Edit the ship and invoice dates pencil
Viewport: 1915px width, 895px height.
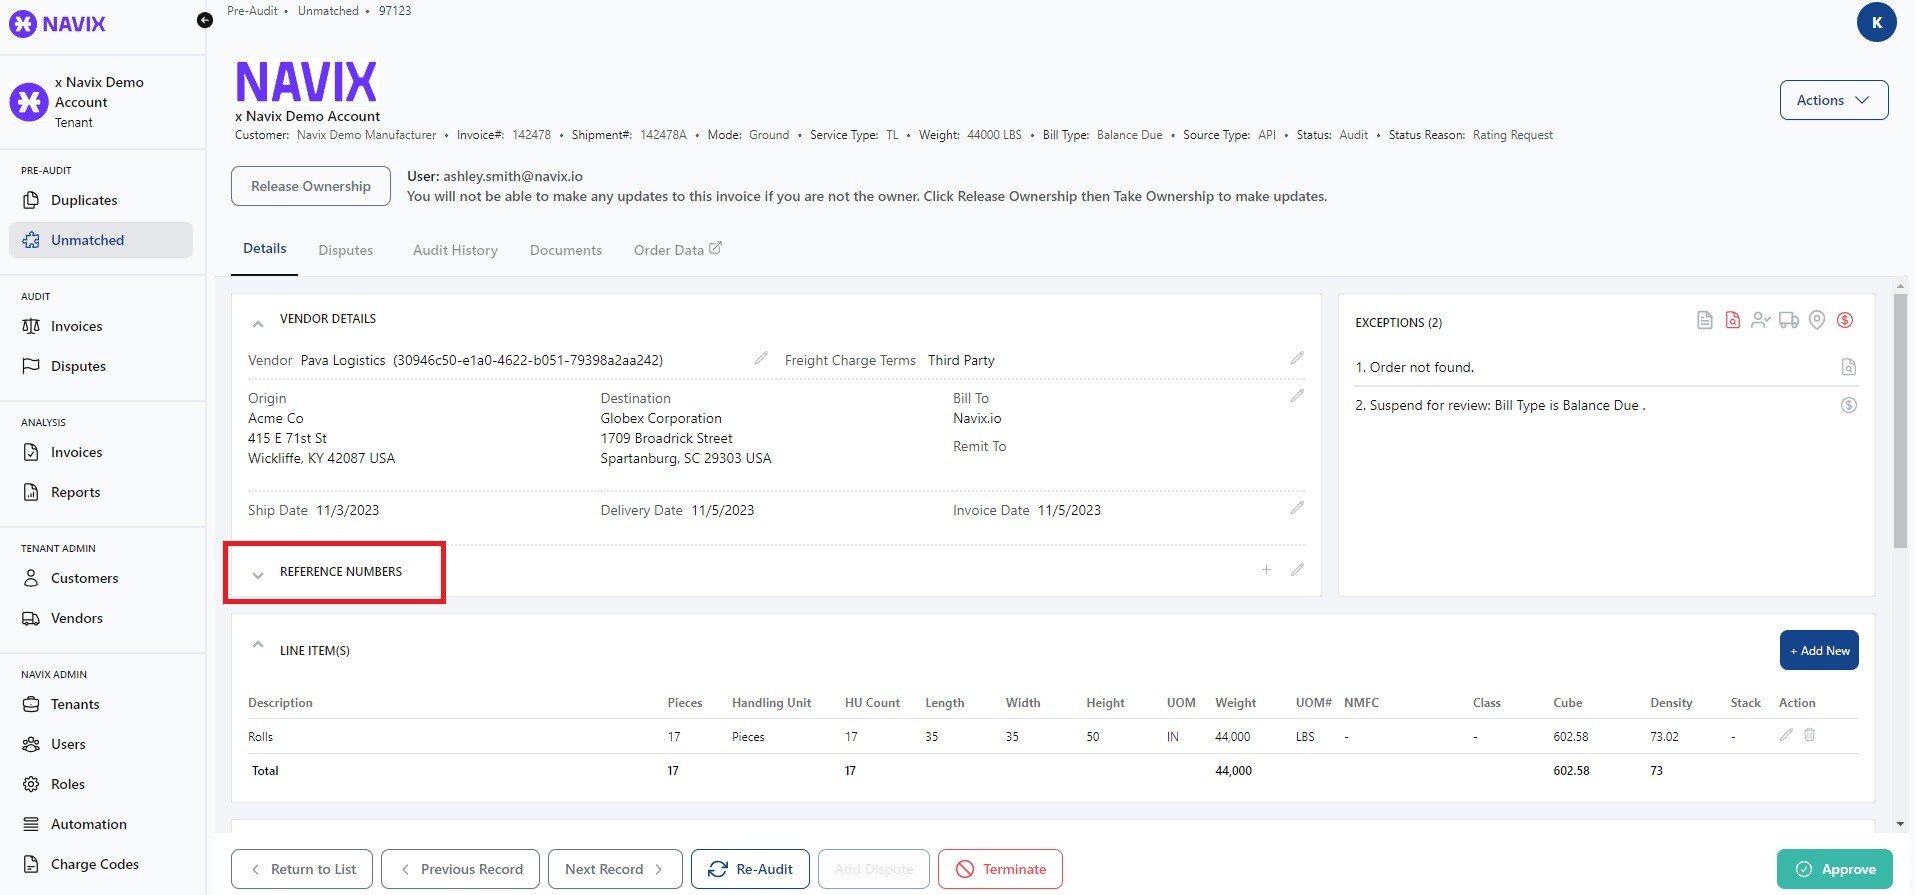tap(1297, 508)
